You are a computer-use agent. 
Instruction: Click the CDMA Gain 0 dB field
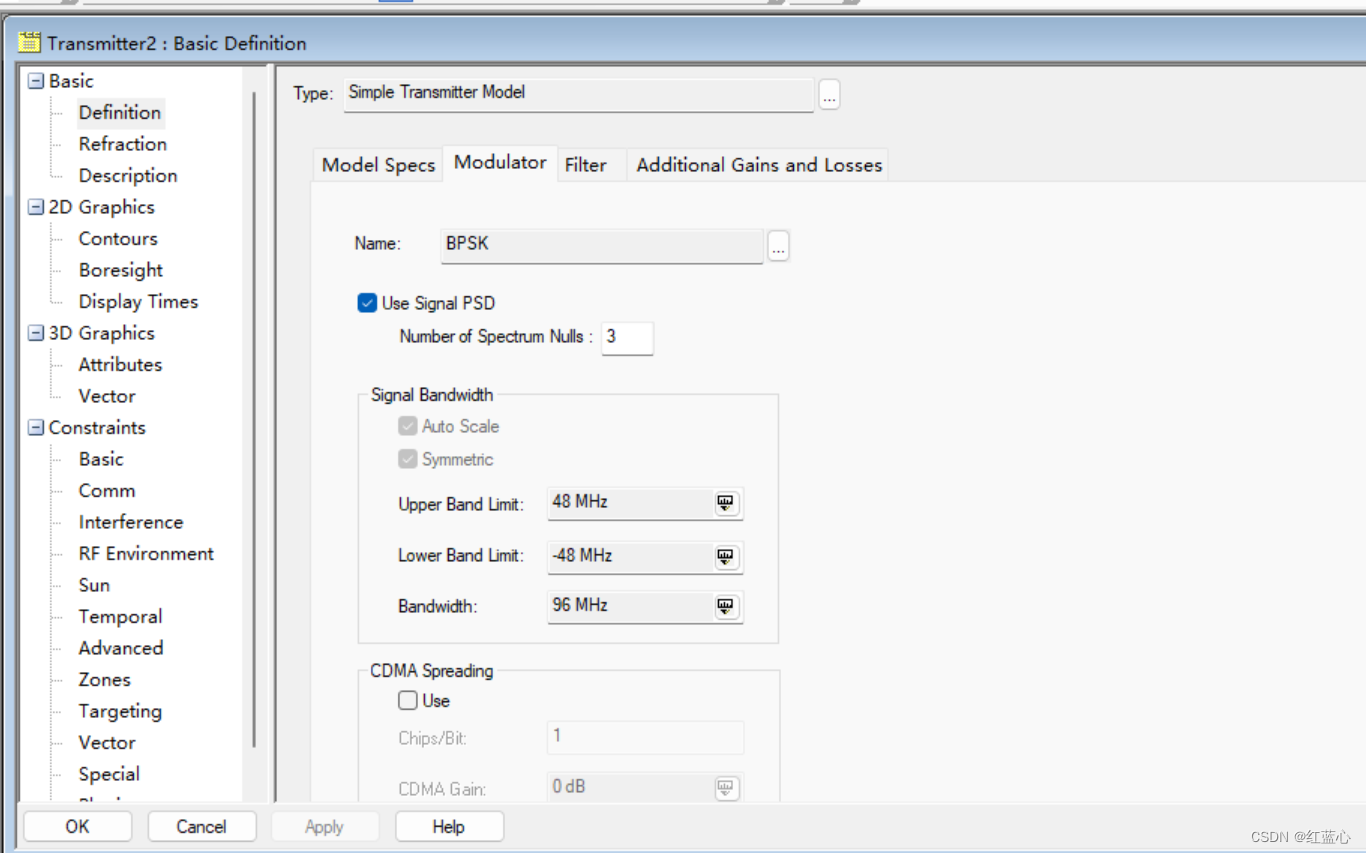[630, 788]
